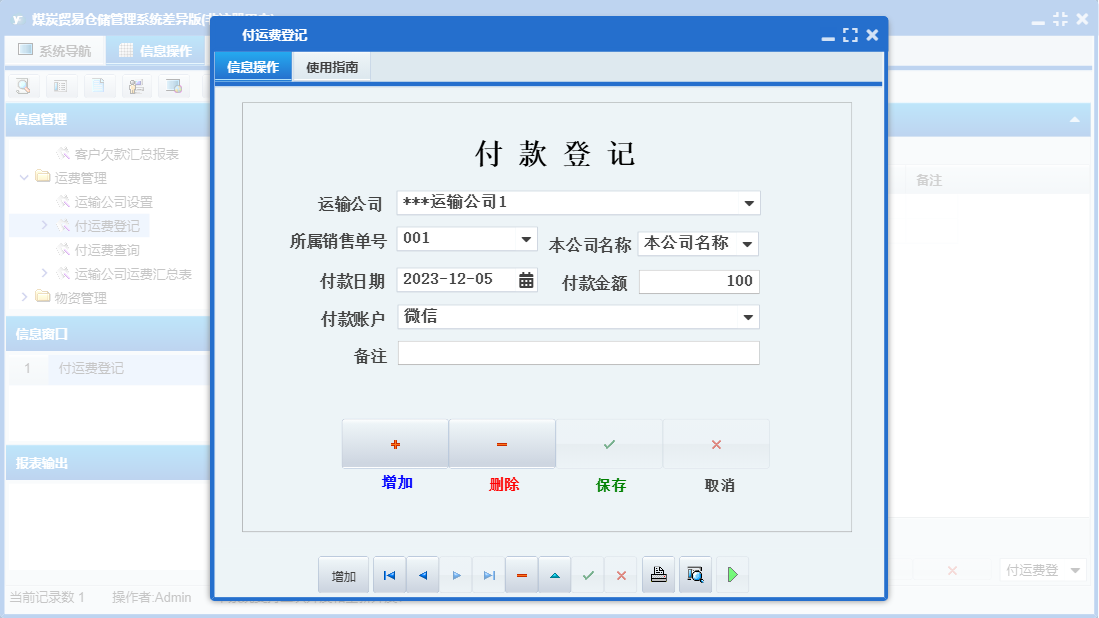Click the first record navigation icon
The image size is (1099, 618).
[389, 574]
